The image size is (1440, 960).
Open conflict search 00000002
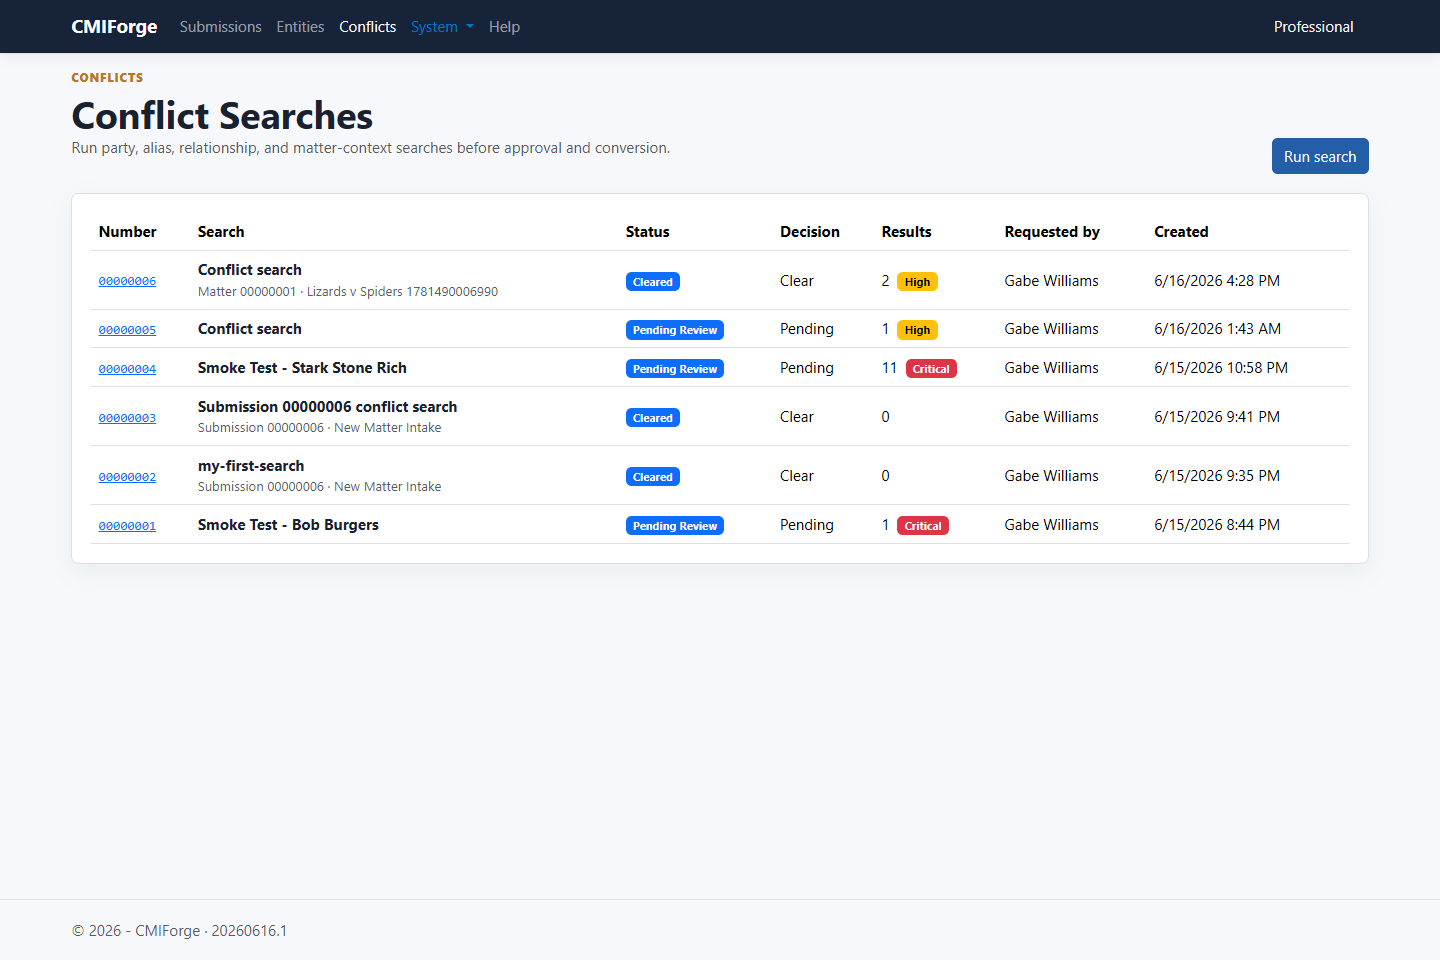(x=127, y=477)
